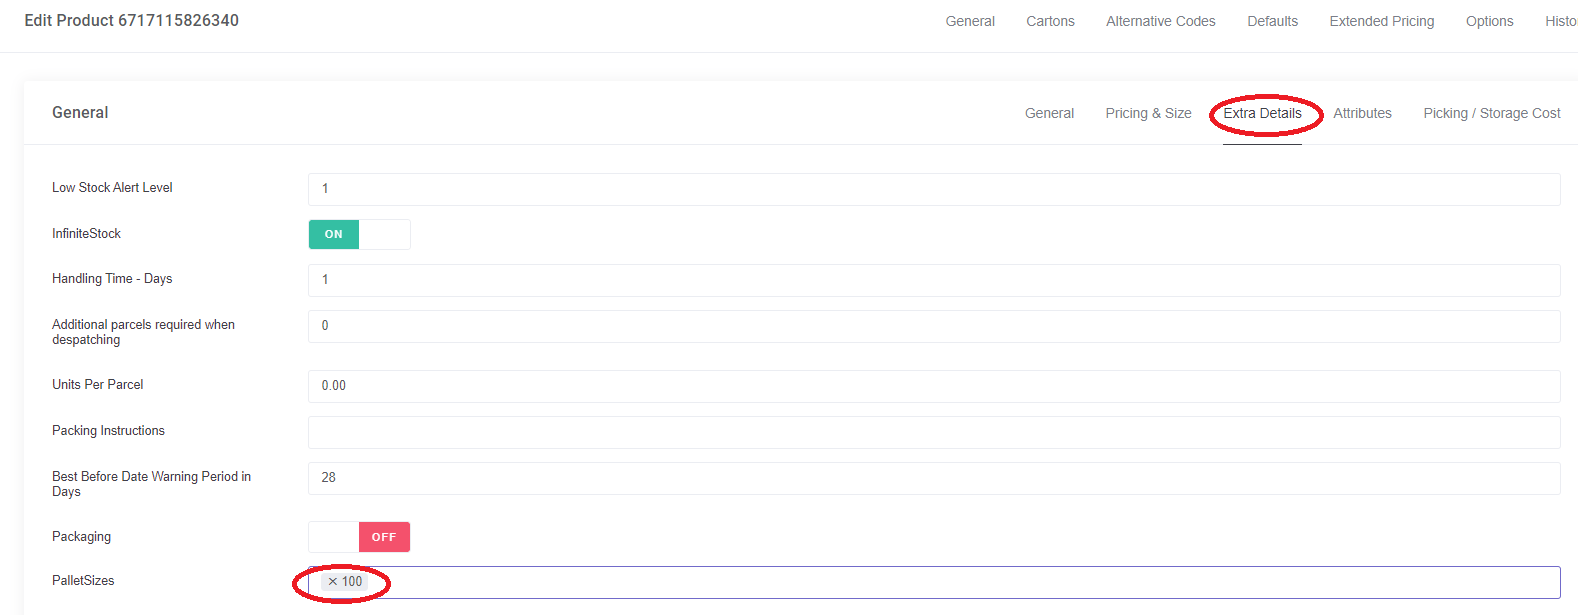
Task: Switch to the Pricing & Size tab
Action: (x=1148, y=113)
